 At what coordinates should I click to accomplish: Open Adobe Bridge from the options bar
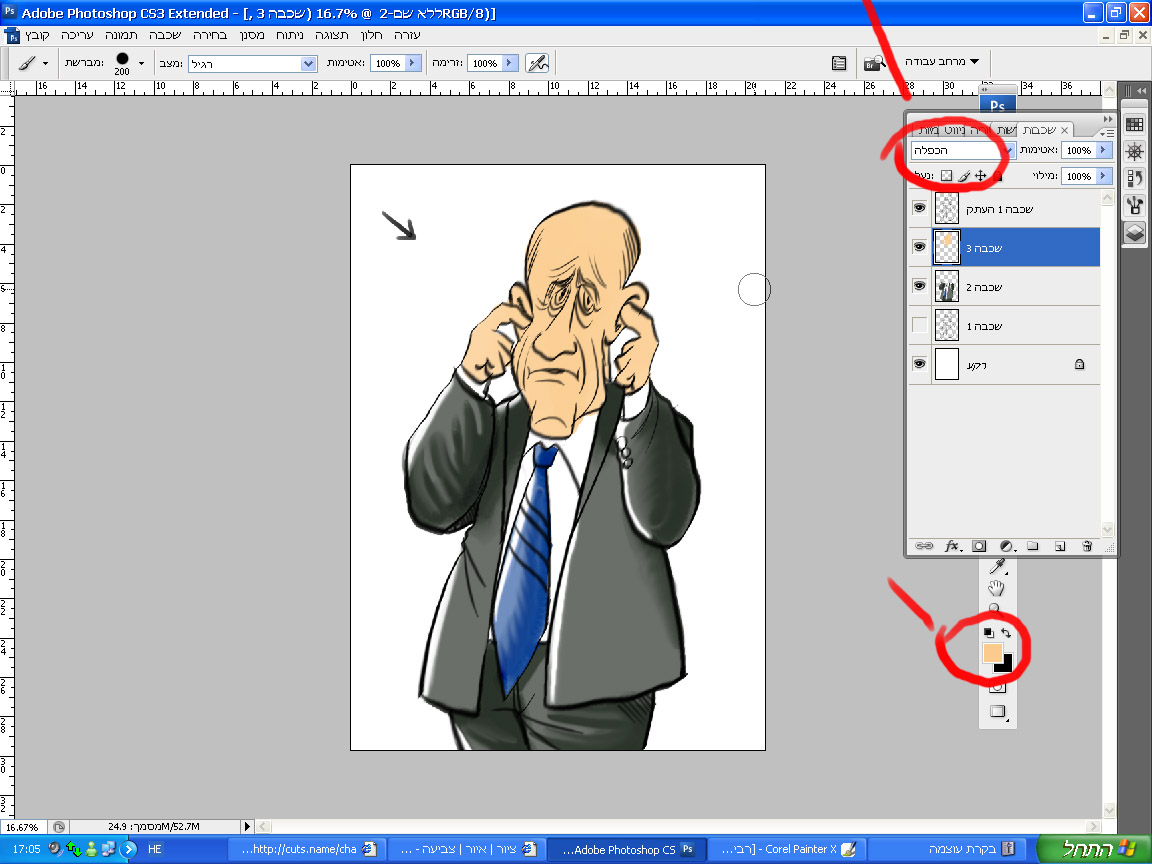[x=875, y=63]
